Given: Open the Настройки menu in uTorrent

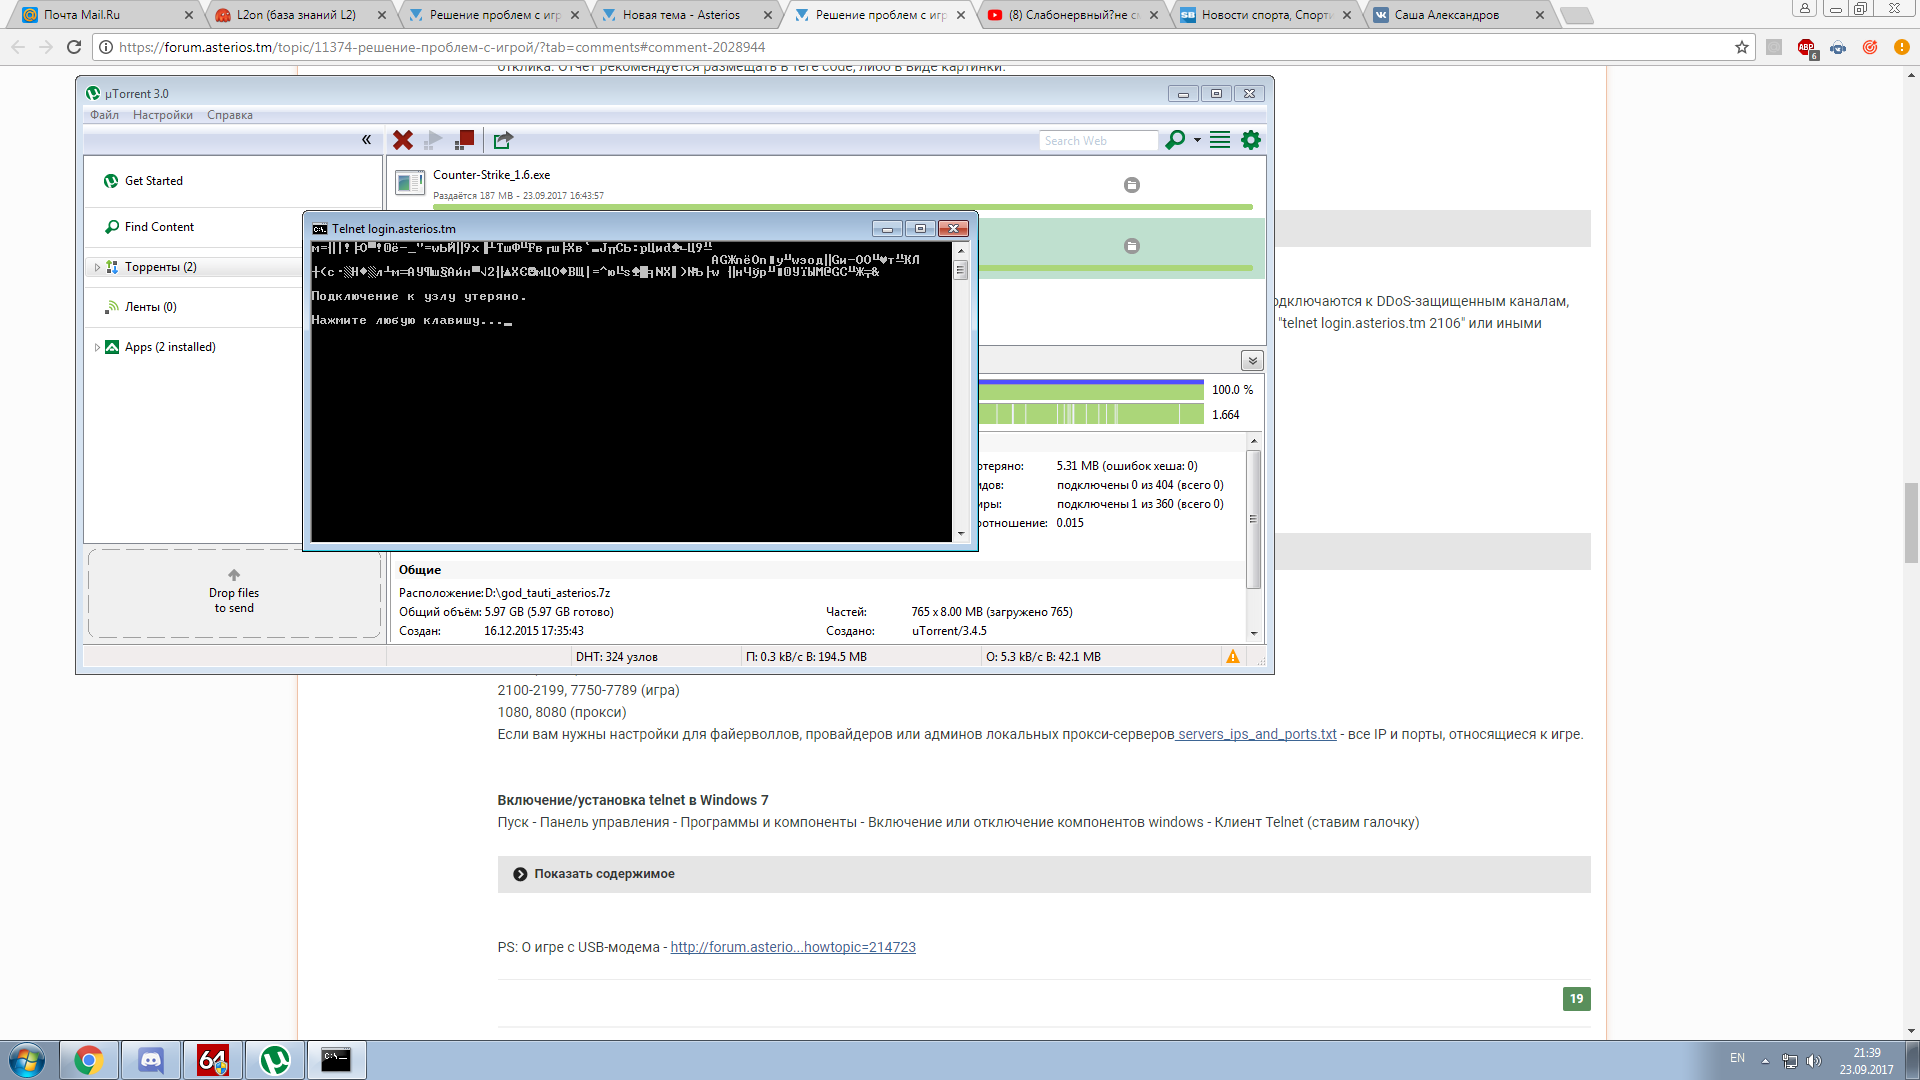Looking at the screenshot, I should coord(163,115).
